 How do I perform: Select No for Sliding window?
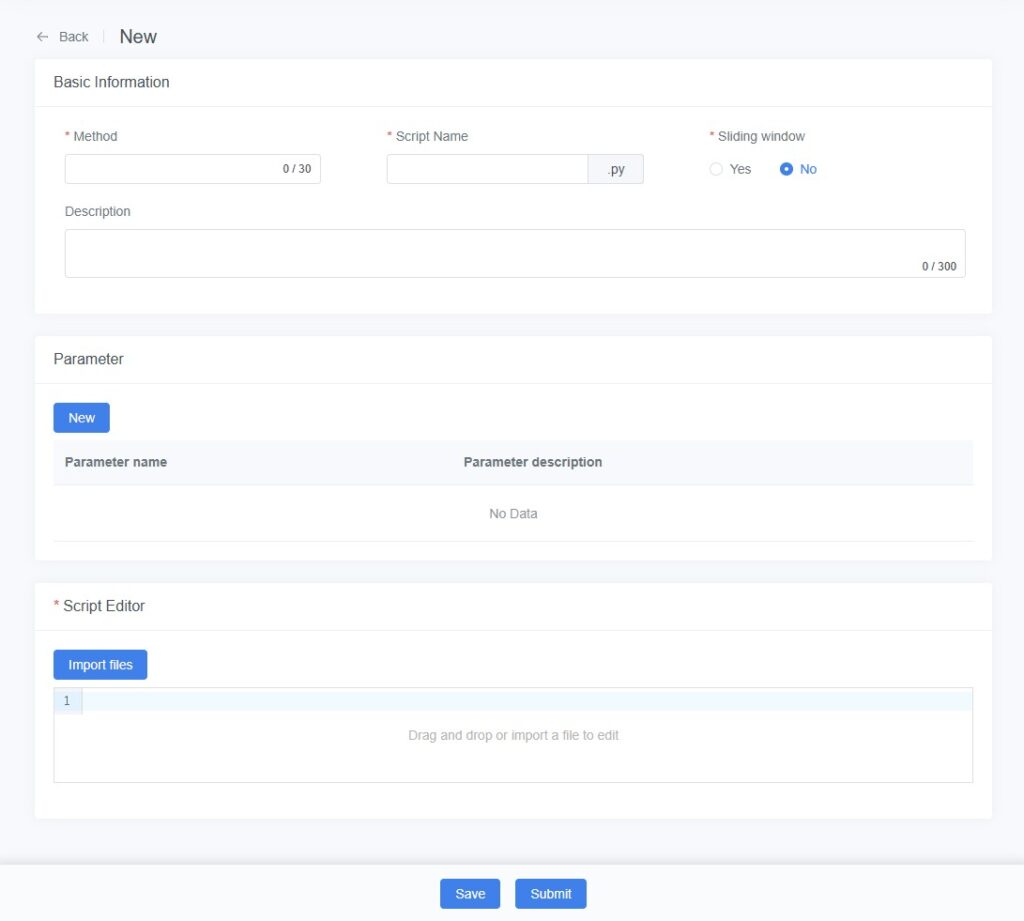[786, 169]
